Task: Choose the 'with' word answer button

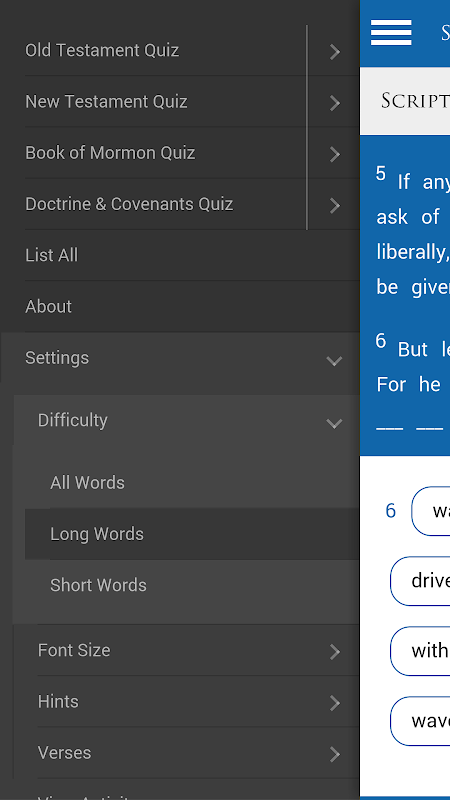Action: 420,651
